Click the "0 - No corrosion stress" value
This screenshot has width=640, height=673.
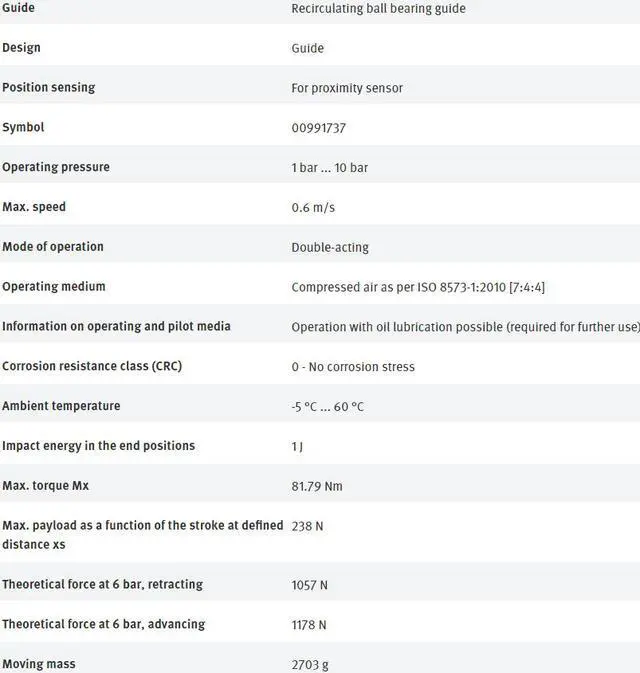[x=353, y=367]
